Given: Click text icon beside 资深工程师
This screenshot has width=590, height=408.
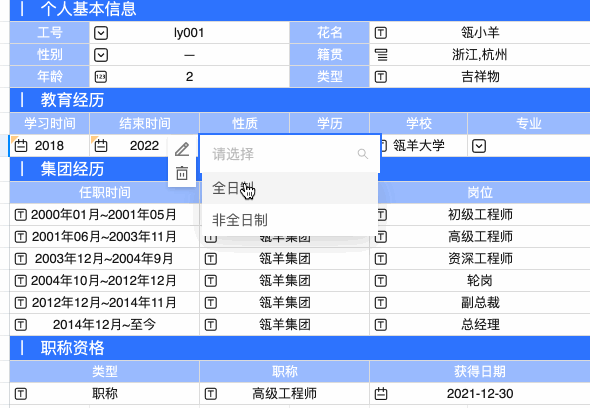Looking at the screenshot, I should (x=381, y=259).
